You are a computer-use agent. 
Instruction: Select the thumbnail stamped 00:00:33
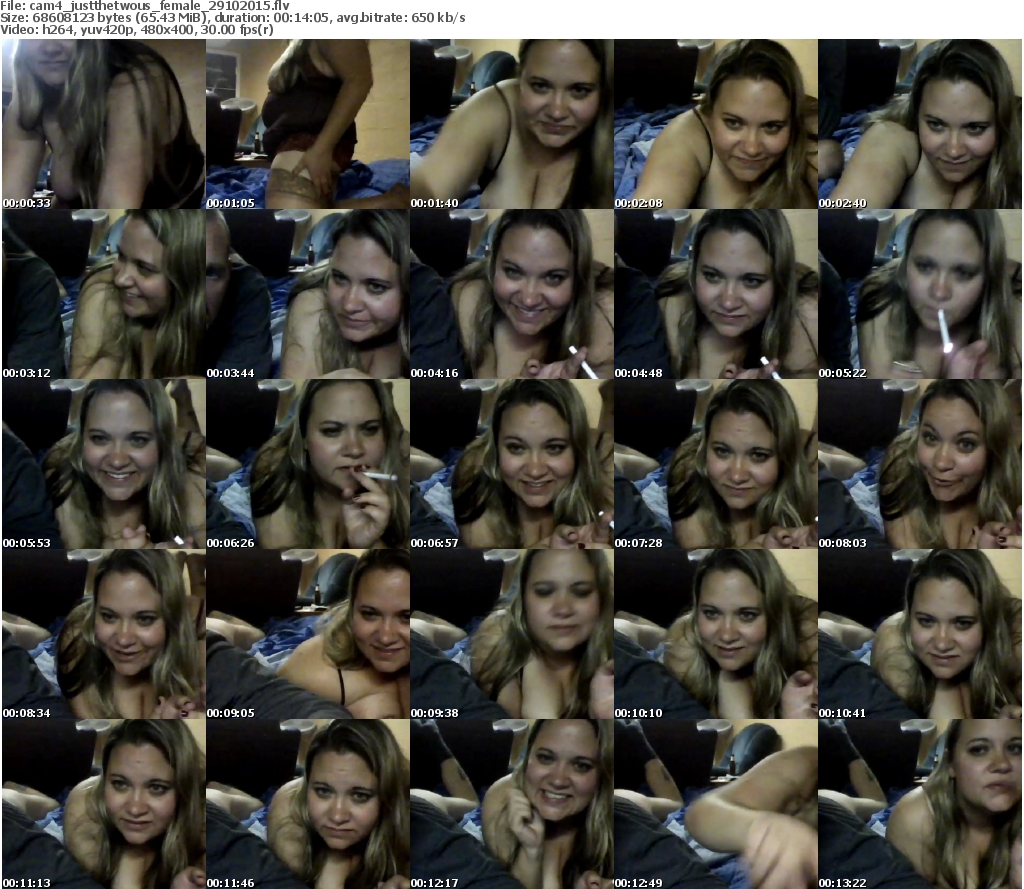coord(104,124)
